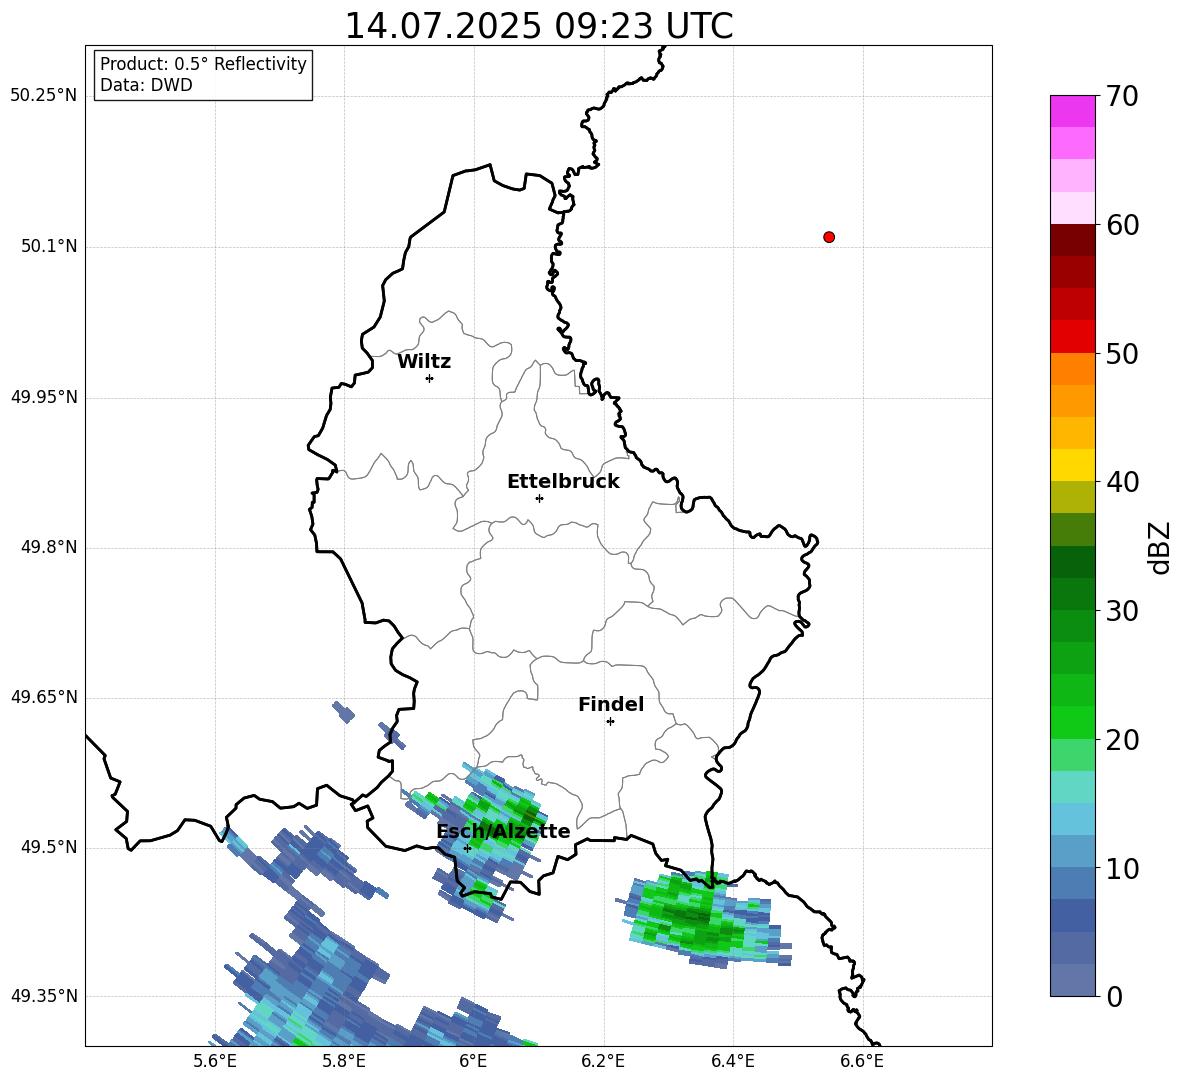Click the 30 colorbar tick label

[x=1122, y=611]
